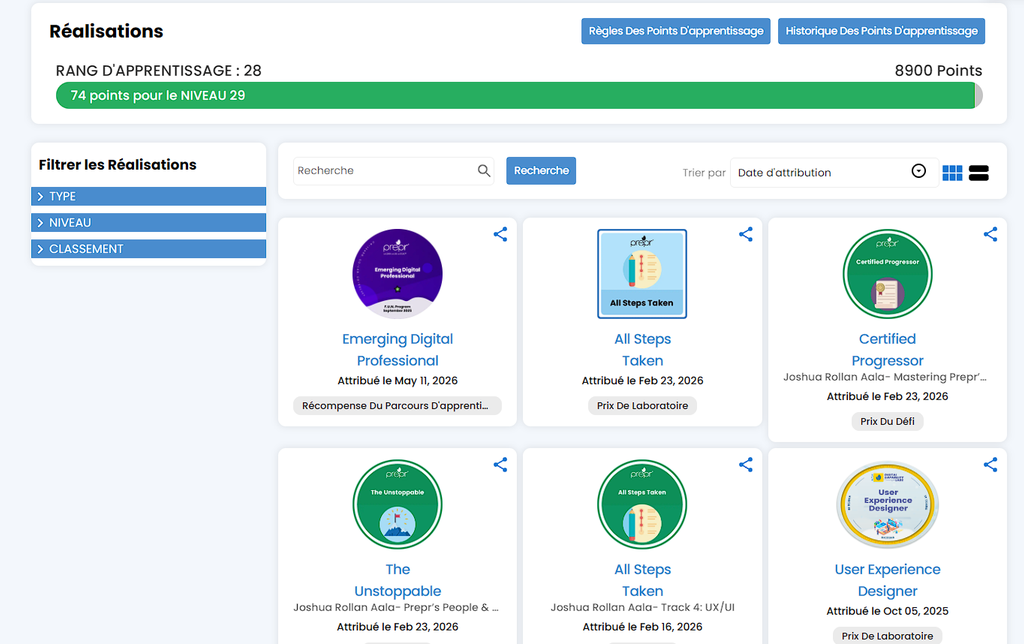1024x644 pixels.
Task: Click the green level progress bar
Action: point(519,95)
